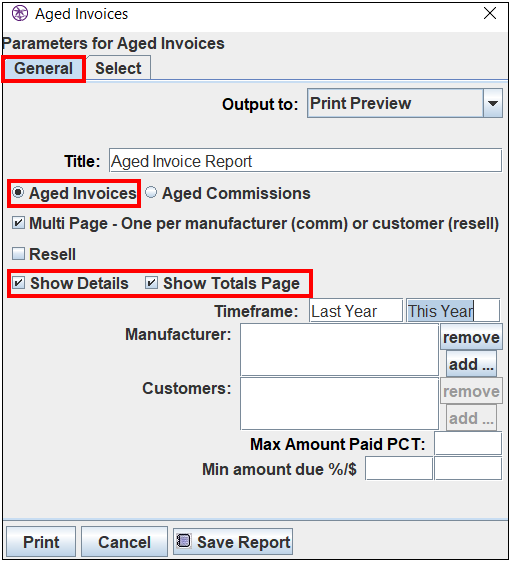Enable the Resell checkbox
The image size is (512, 564).
[x=18, y=254]
